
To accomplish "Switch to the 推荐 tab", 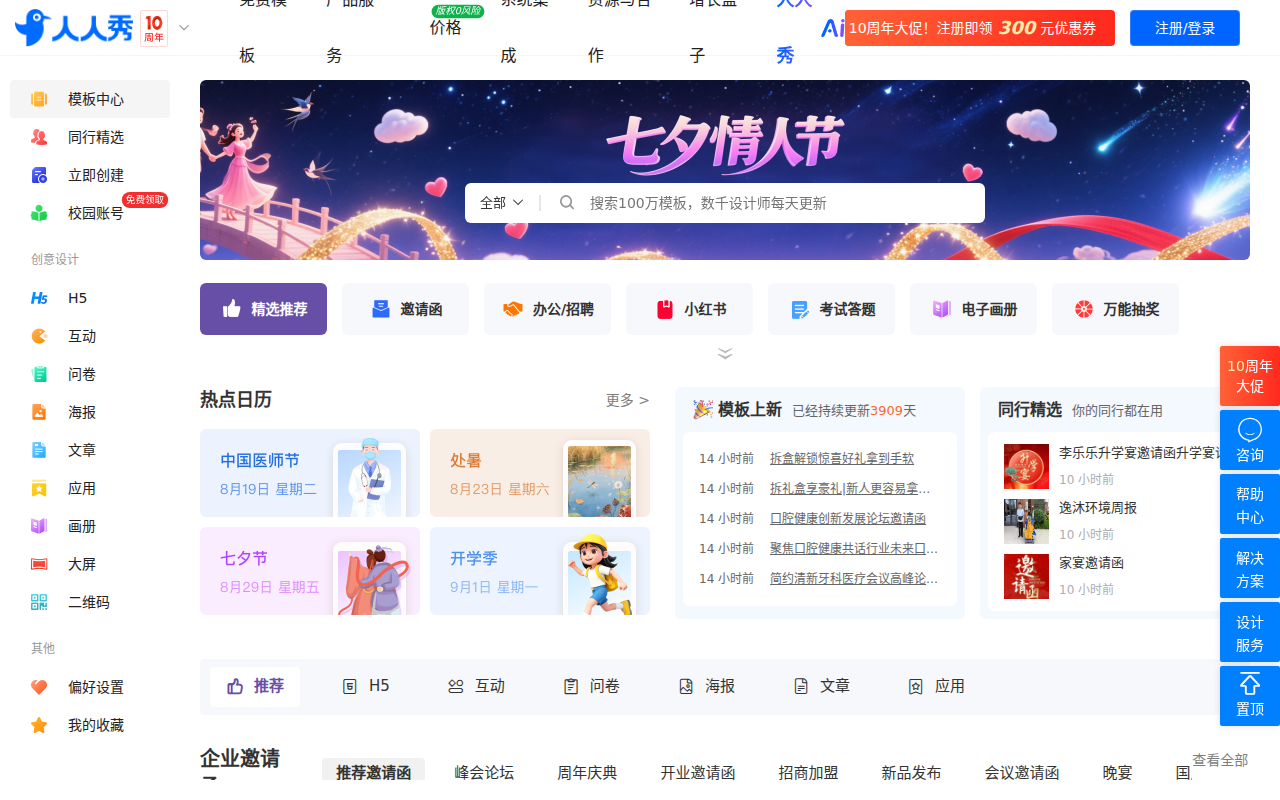I will click(255, 686).
